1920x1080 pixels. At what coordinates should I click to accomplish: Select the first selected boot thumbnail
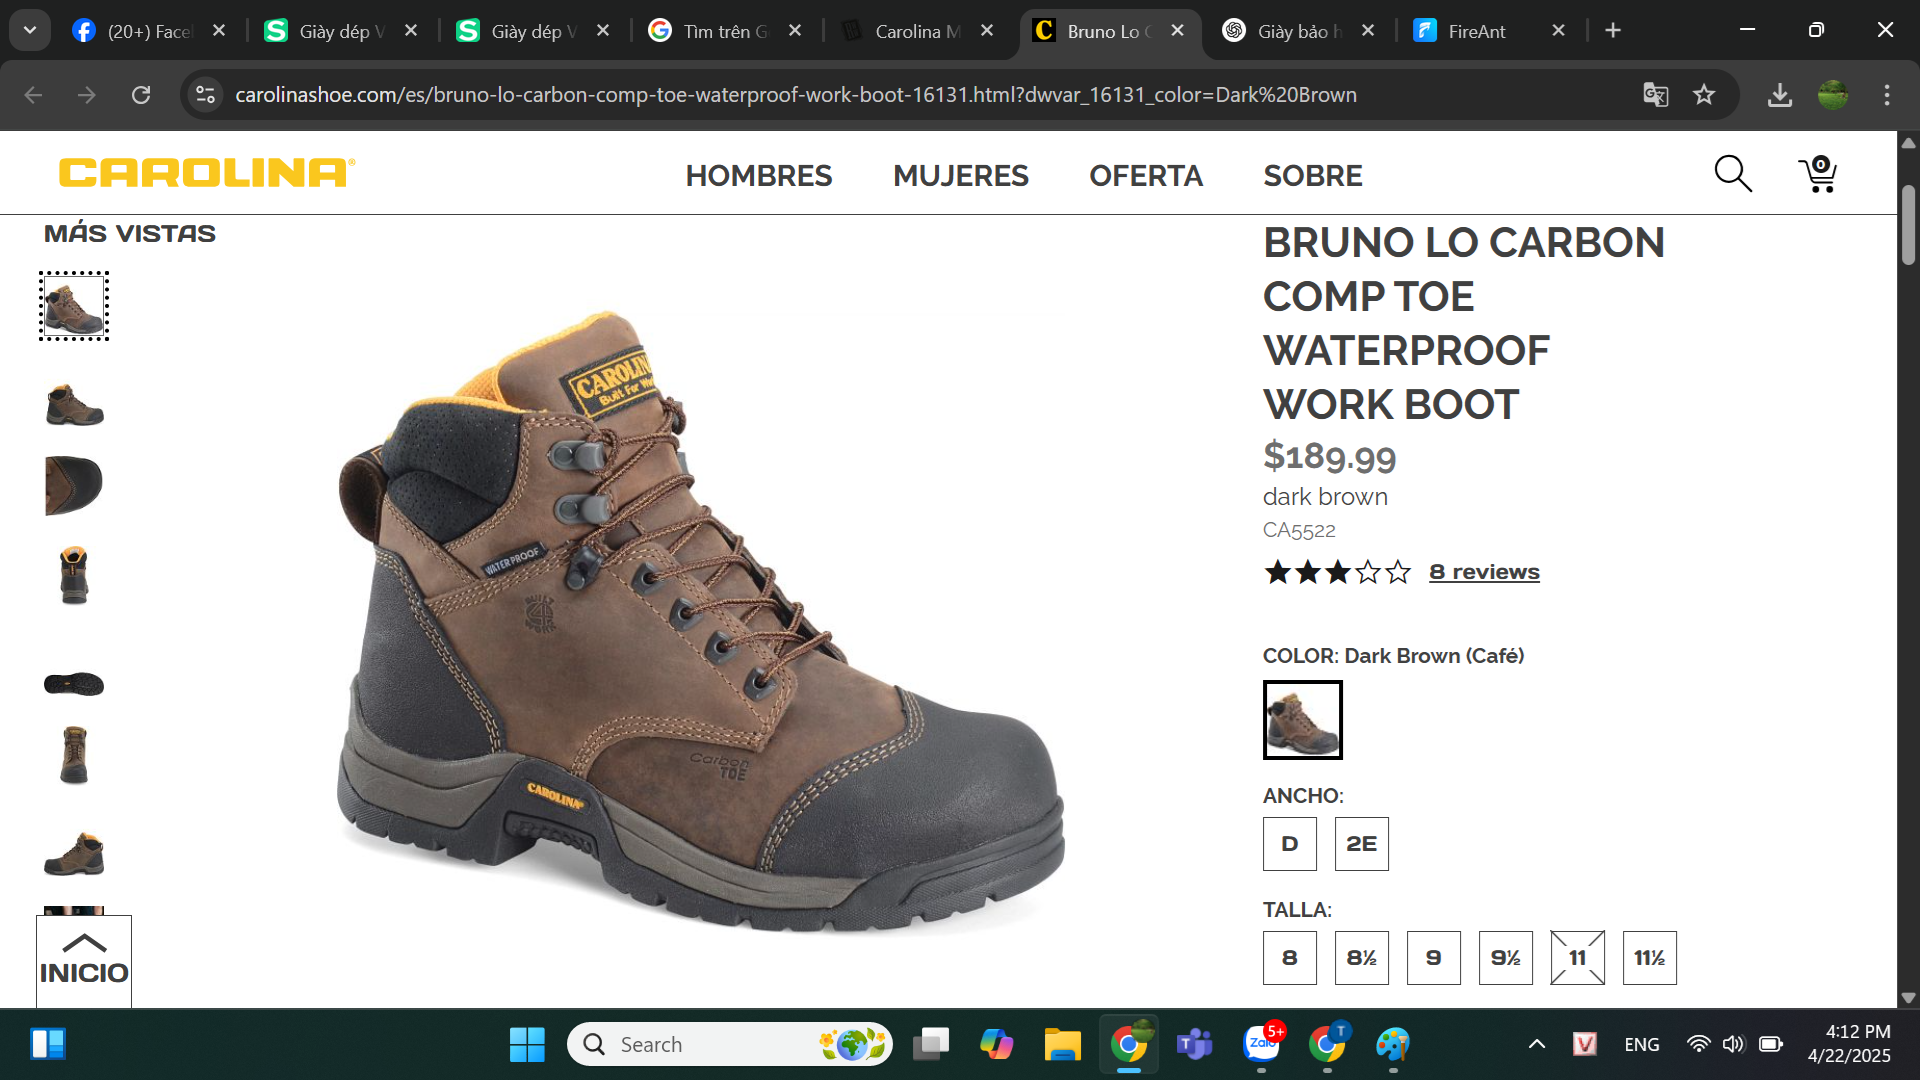74,306
